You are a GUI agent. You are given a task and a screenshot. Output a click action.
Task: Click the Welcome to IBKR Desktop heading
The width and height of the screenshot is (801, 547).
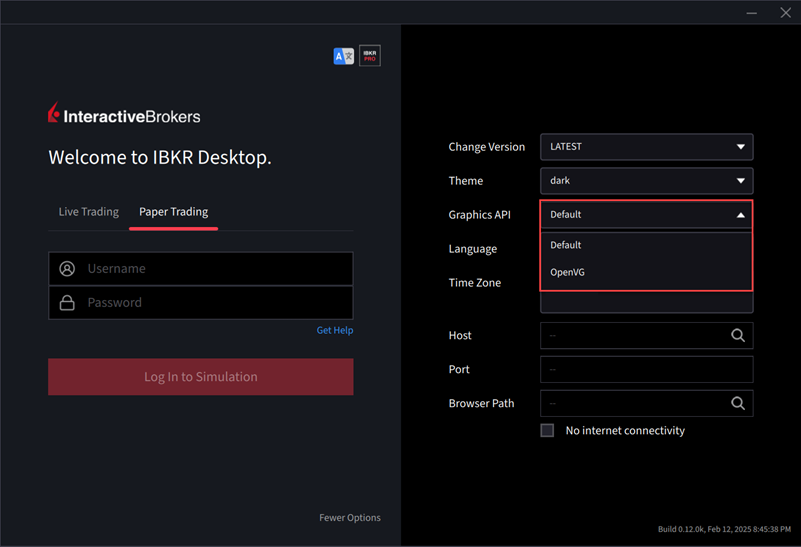tap(160, 157)
